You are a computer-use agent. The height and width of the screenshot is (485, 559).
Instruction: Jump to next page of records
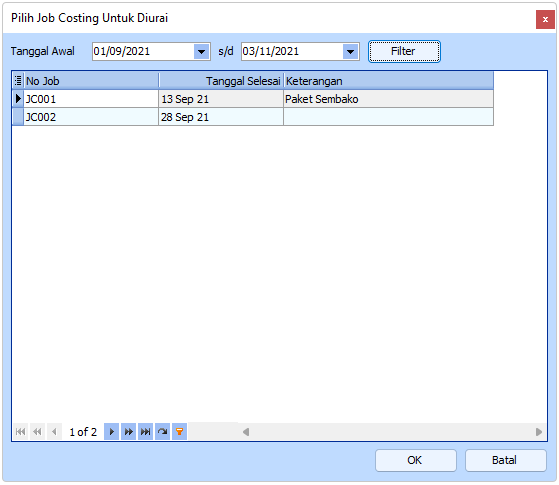point(128,432)
